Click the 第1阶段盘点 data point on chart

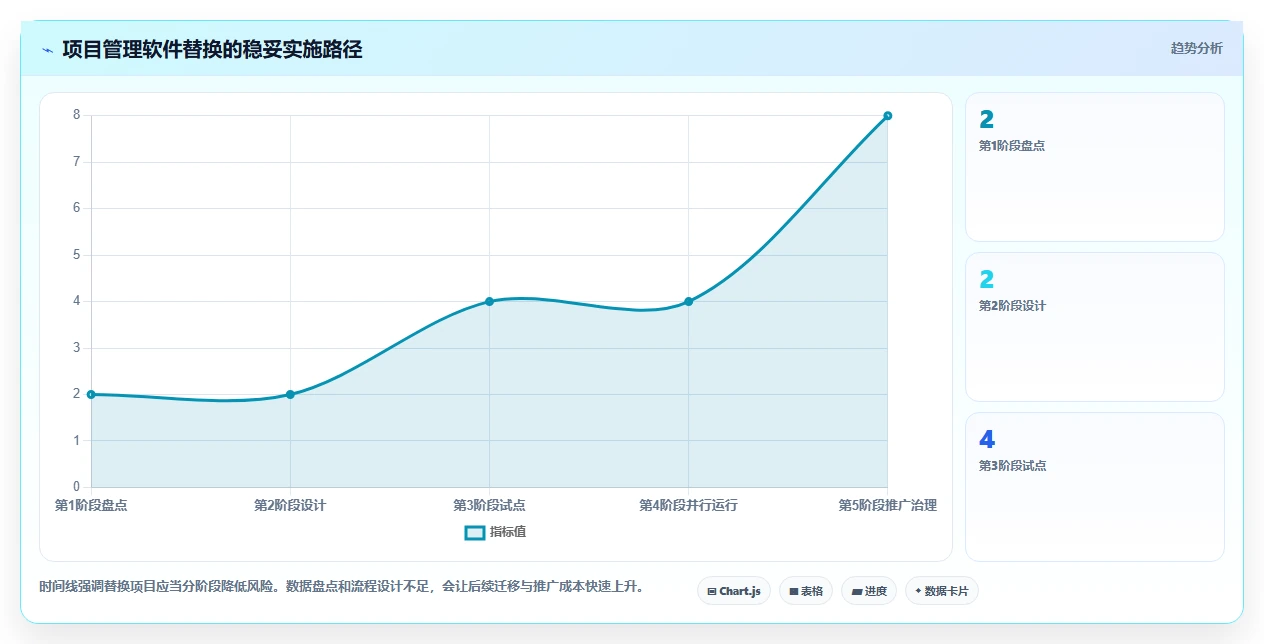coord(91,394)
